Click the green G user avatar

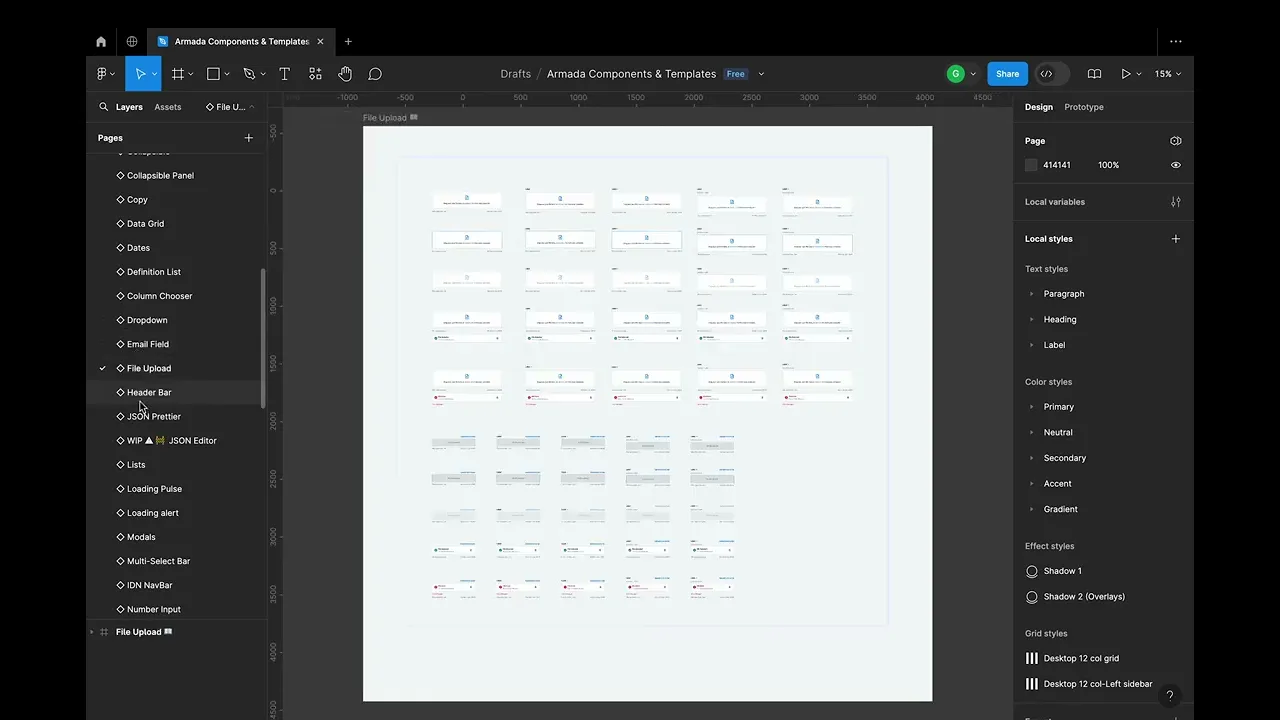point(956,74)
